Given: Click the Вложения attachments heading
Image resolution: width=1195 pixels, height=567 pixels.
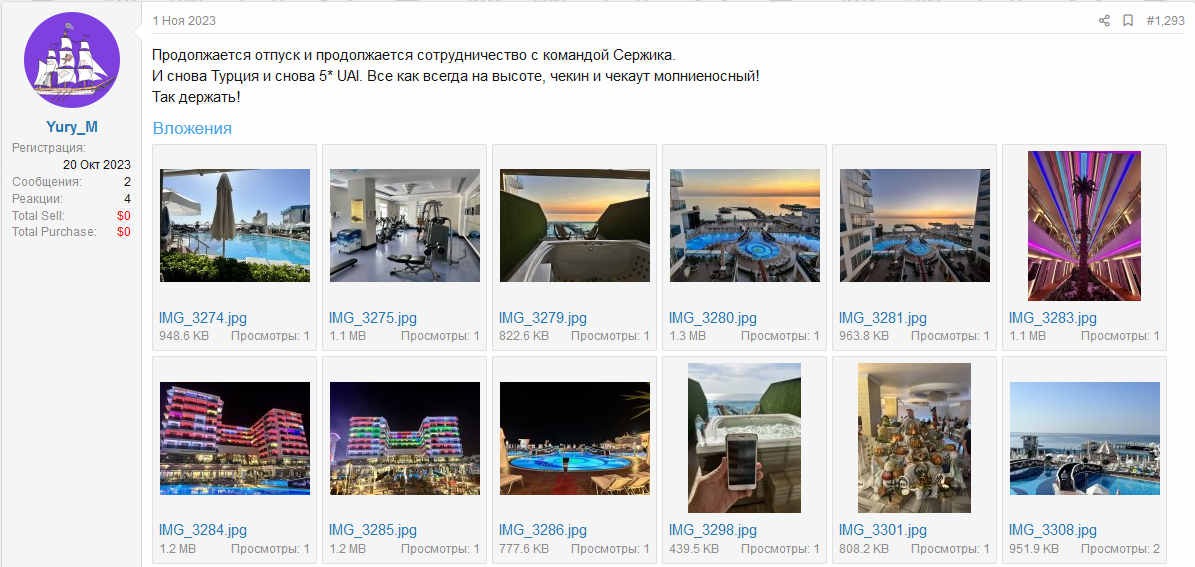Looking at the screenshot, I should pos(192,128).
